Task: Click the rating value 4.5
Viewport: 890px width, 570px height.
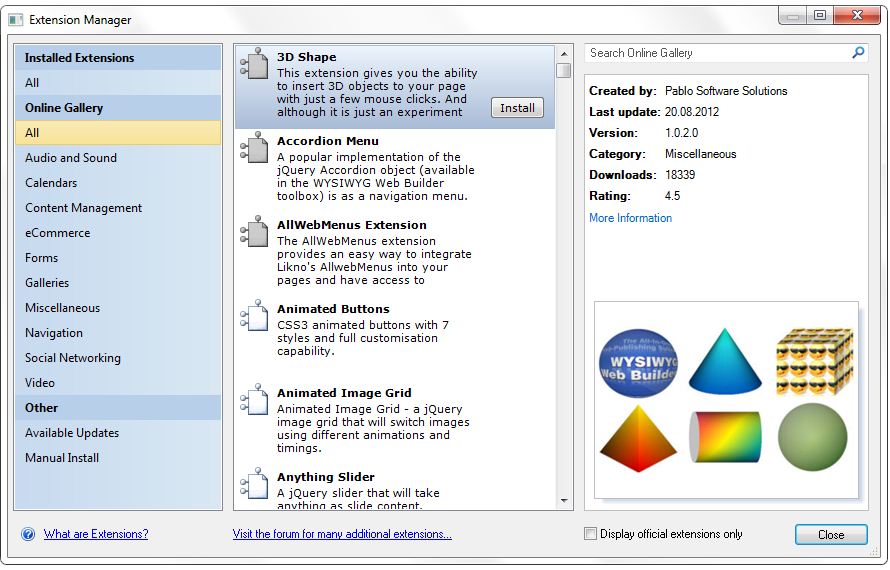Action: click(x=672, y=196)
